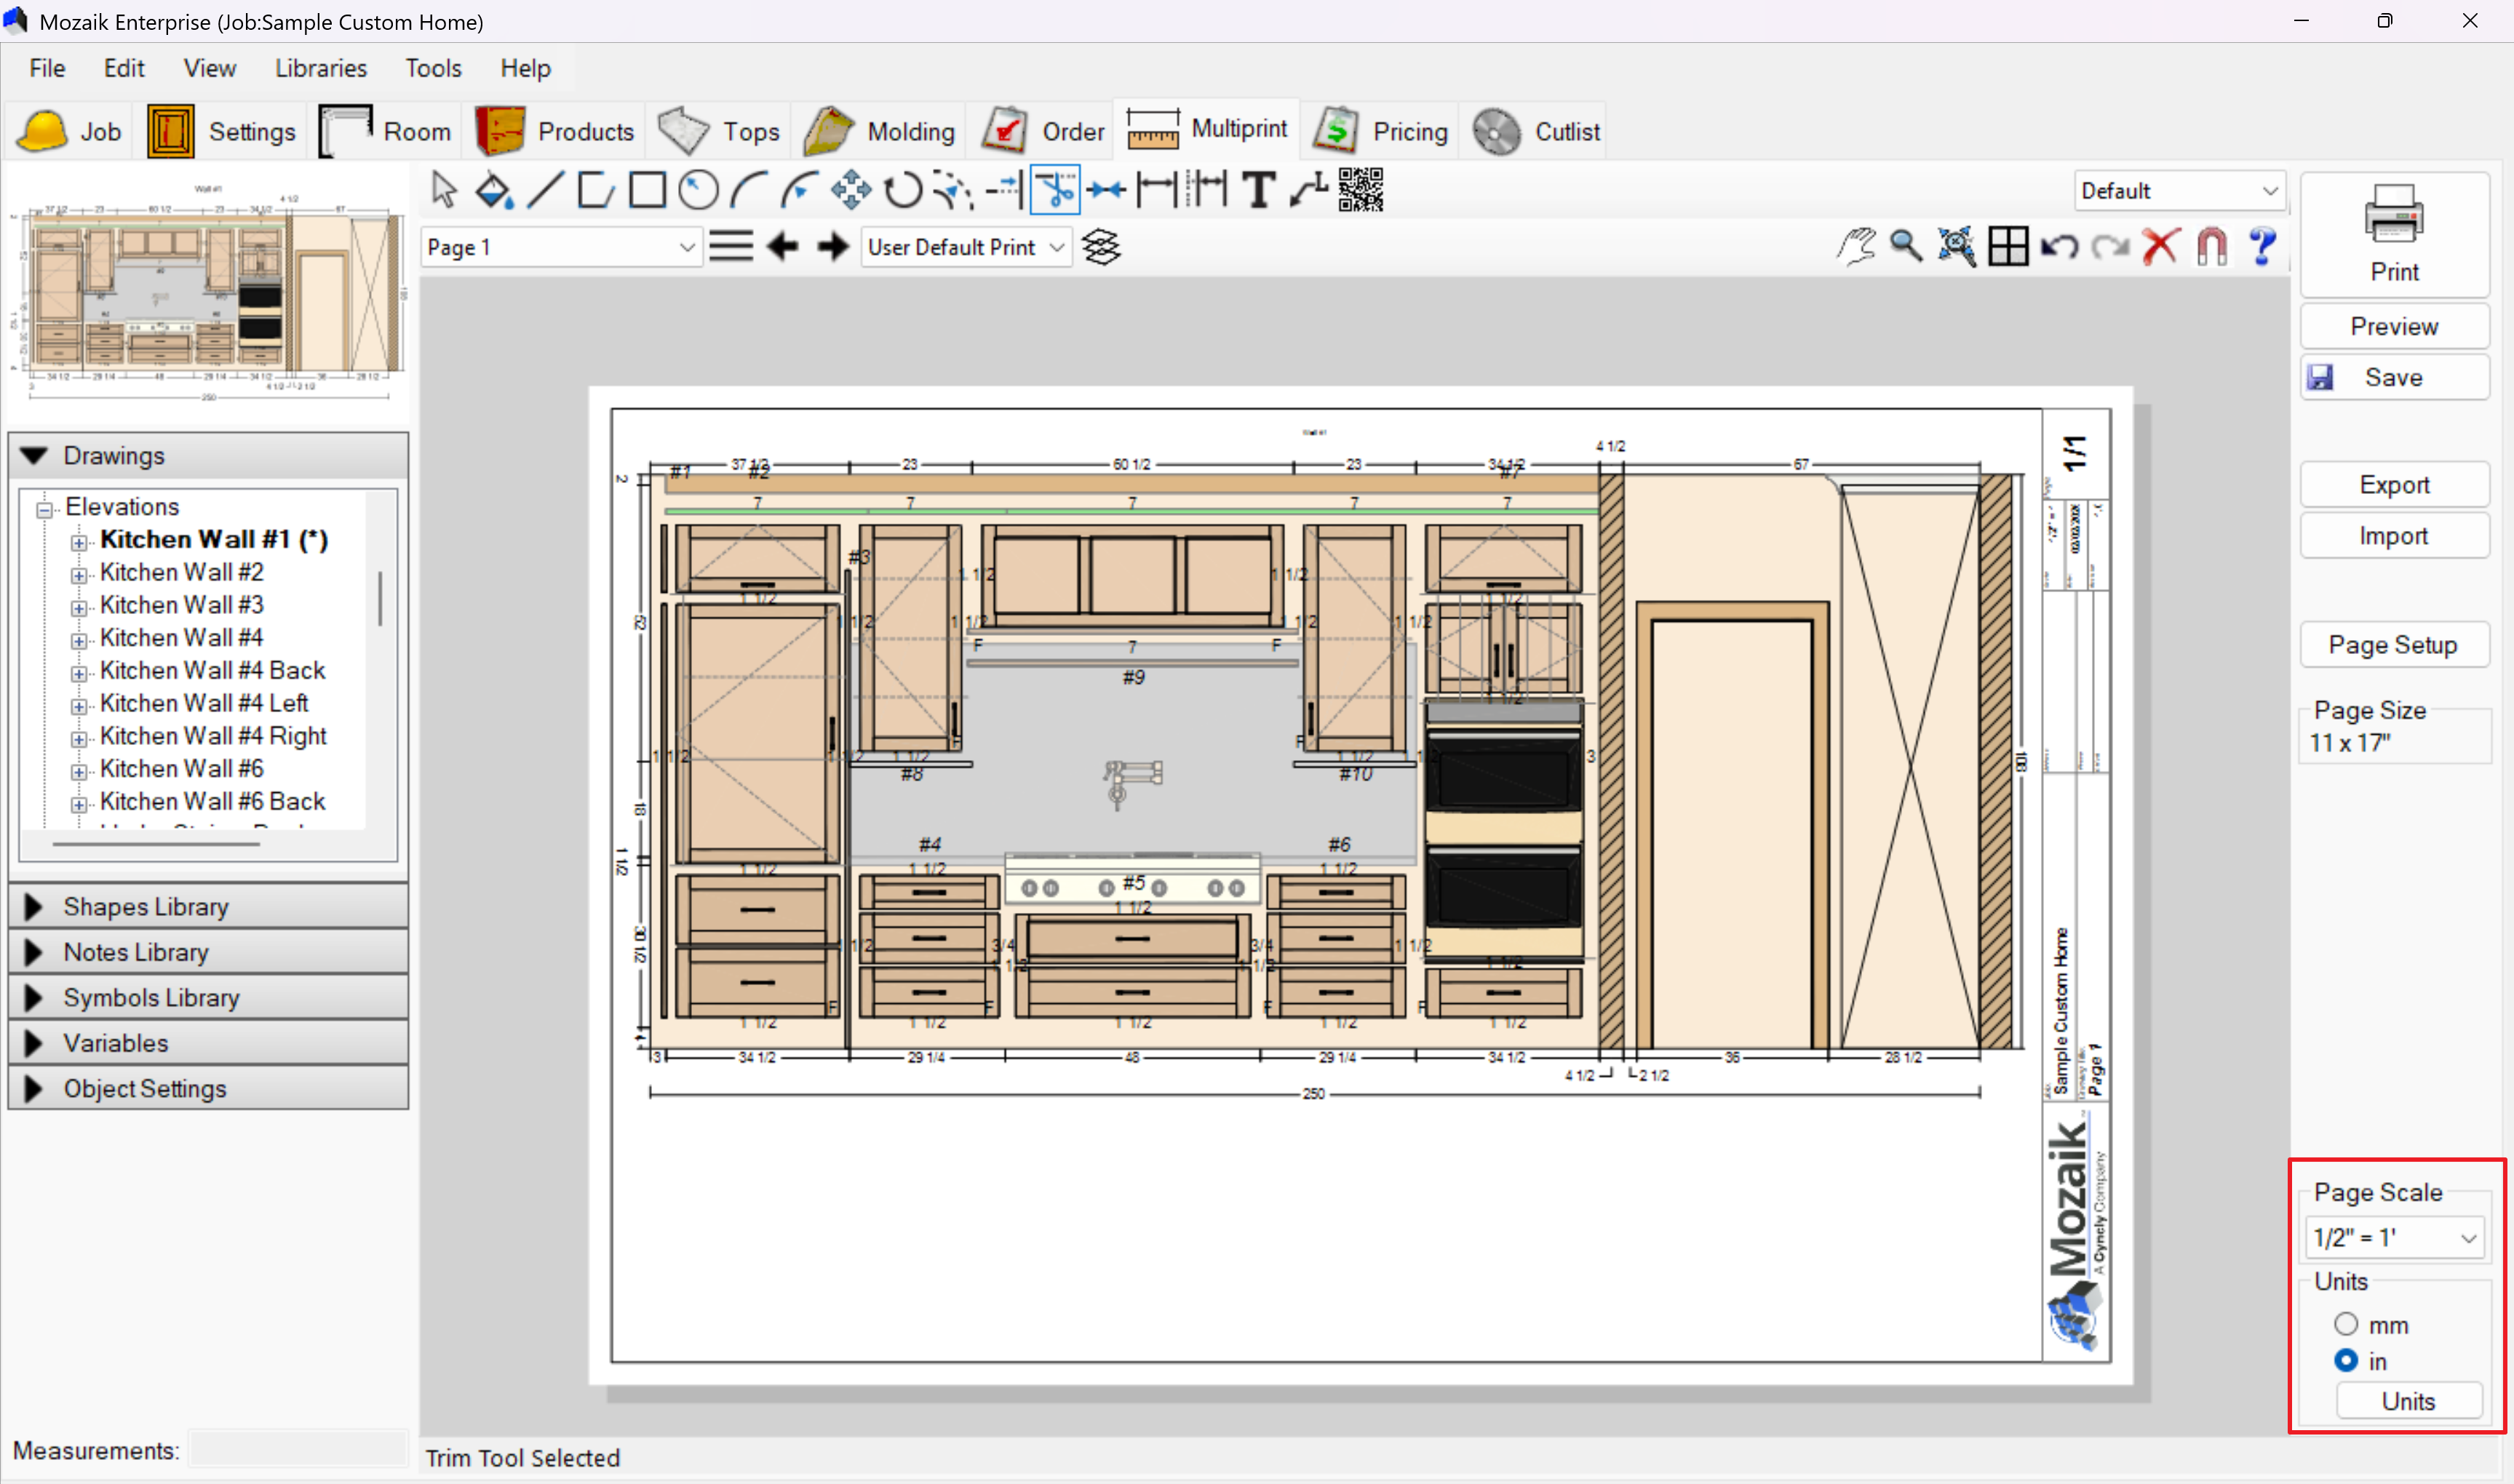Open the Page 1 dropdown

[560, 247]
